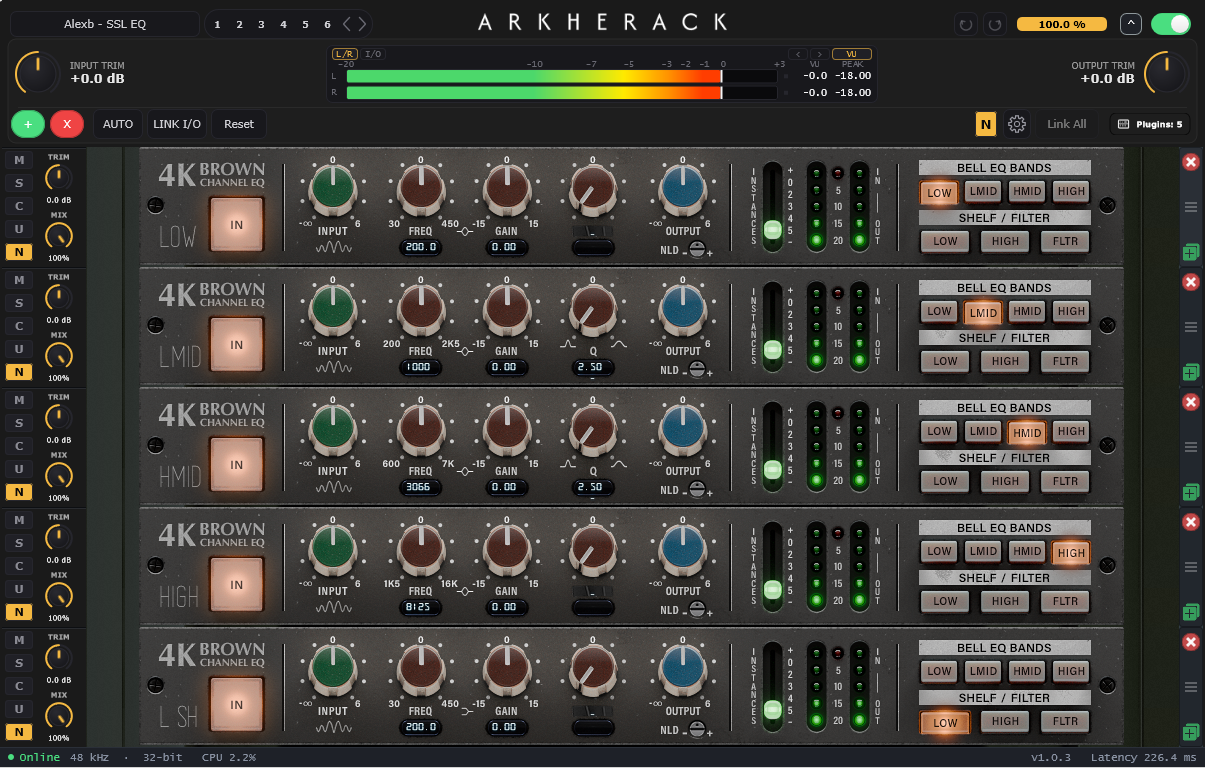Switch to preset slot 3
This screenshot has height=768, width=1205.
261,24
